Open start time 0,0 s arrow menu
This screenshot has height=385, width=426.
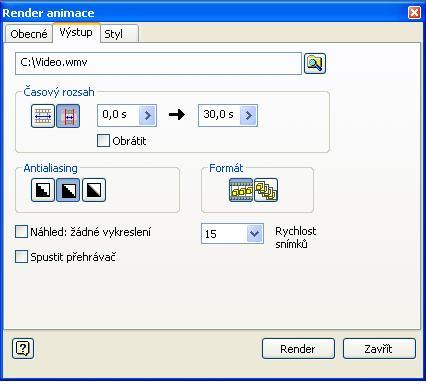[x=147, y=115]
